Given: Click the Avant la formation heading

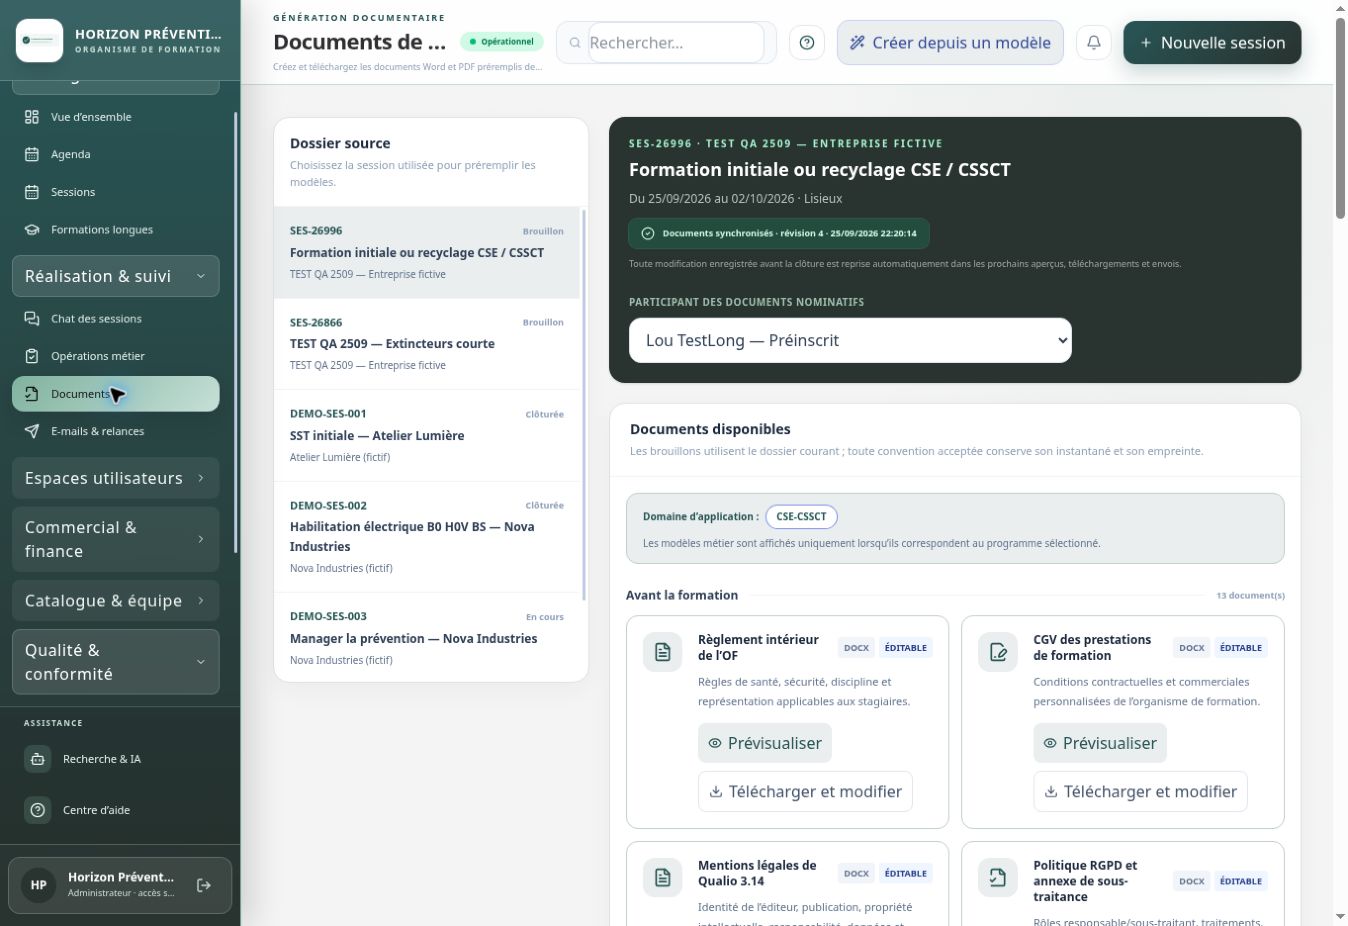Looking at the screenshot, I should click(682, 595).
